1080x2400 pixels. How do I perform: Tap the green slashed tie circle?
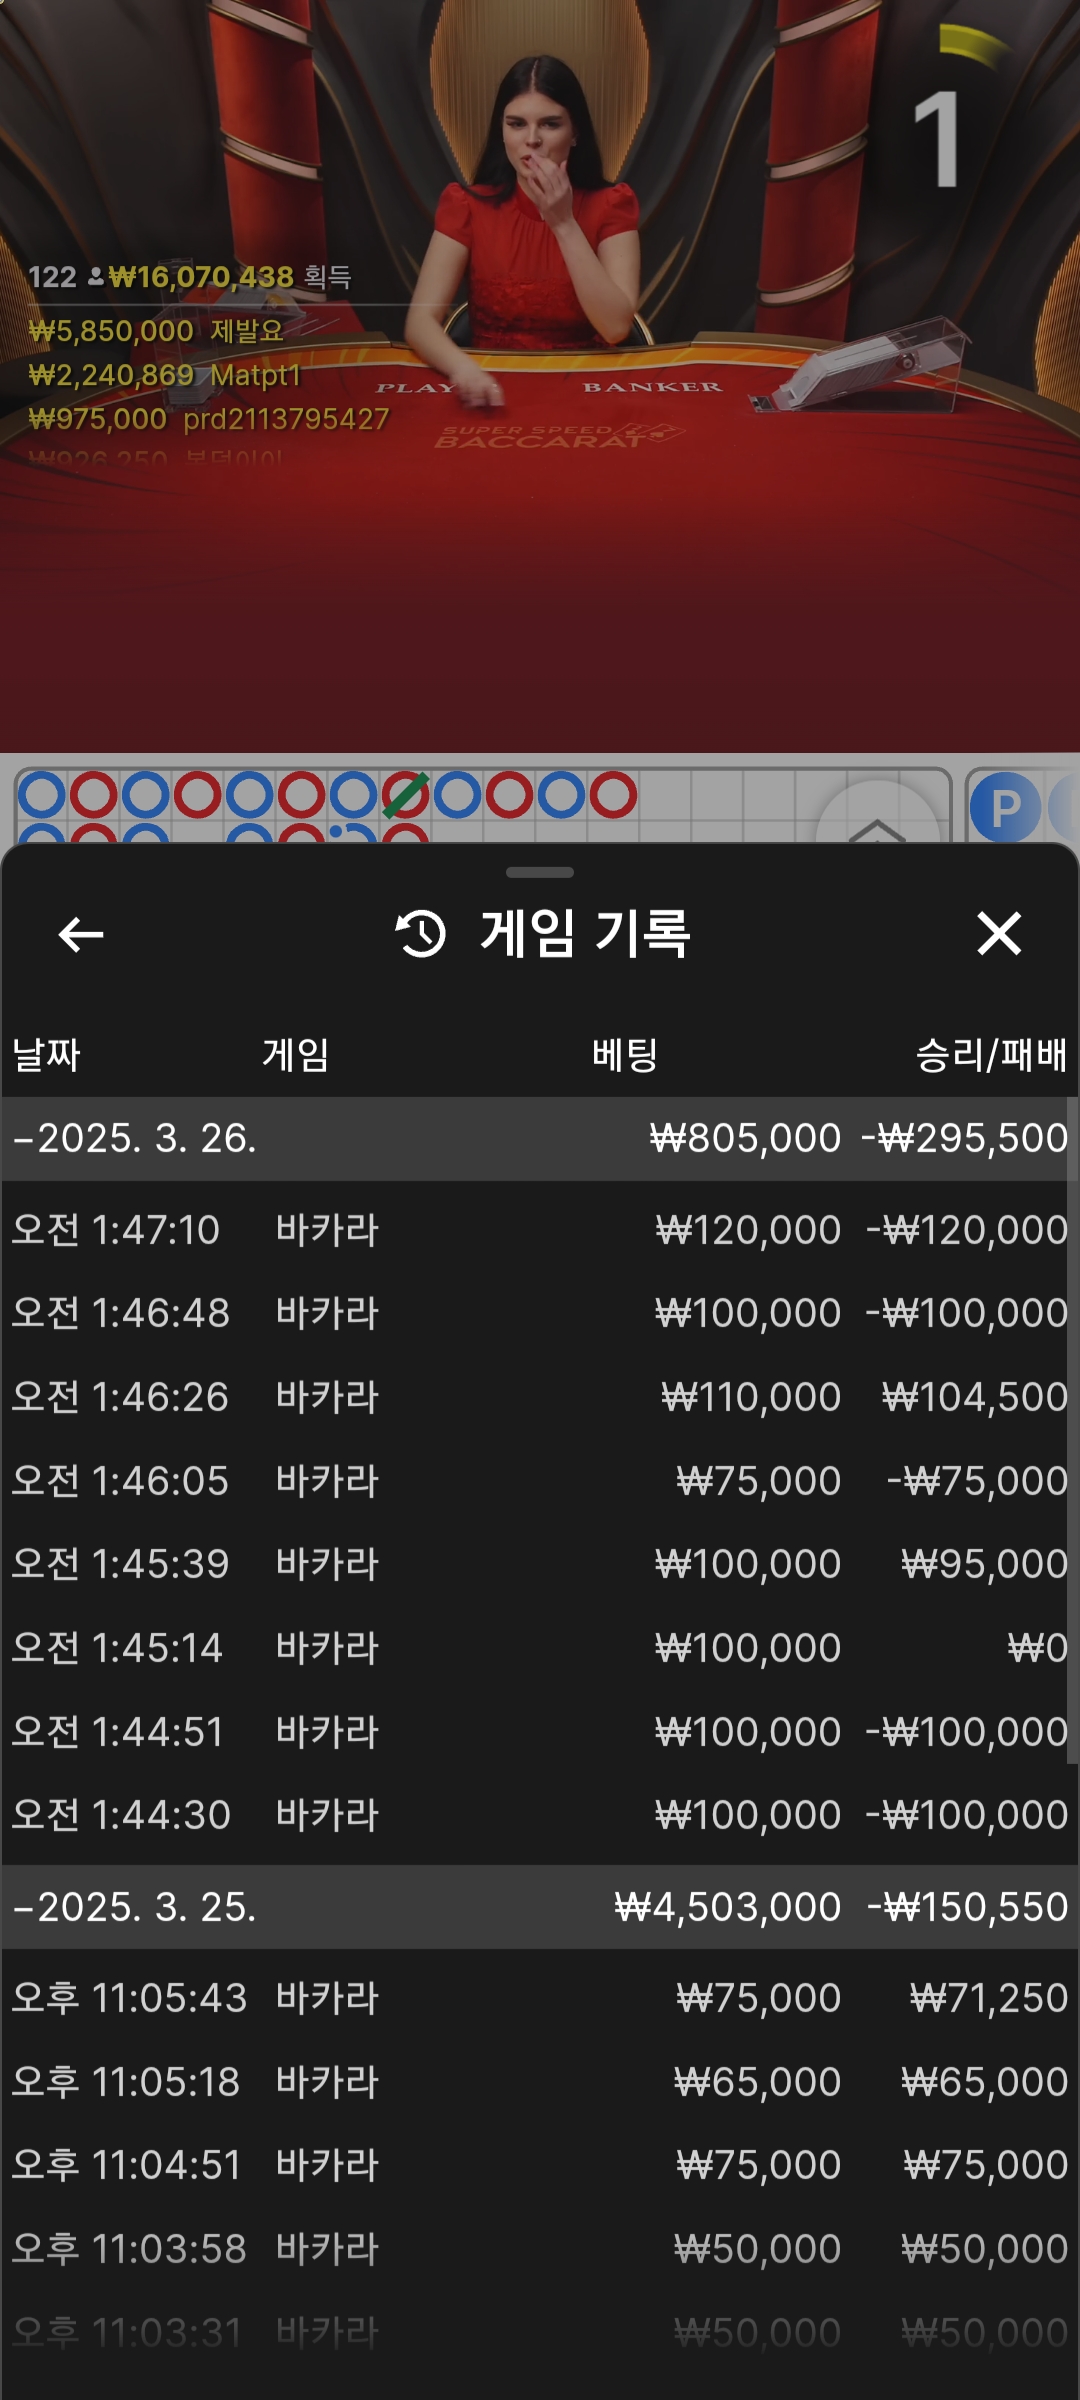(x=405, y=796)
